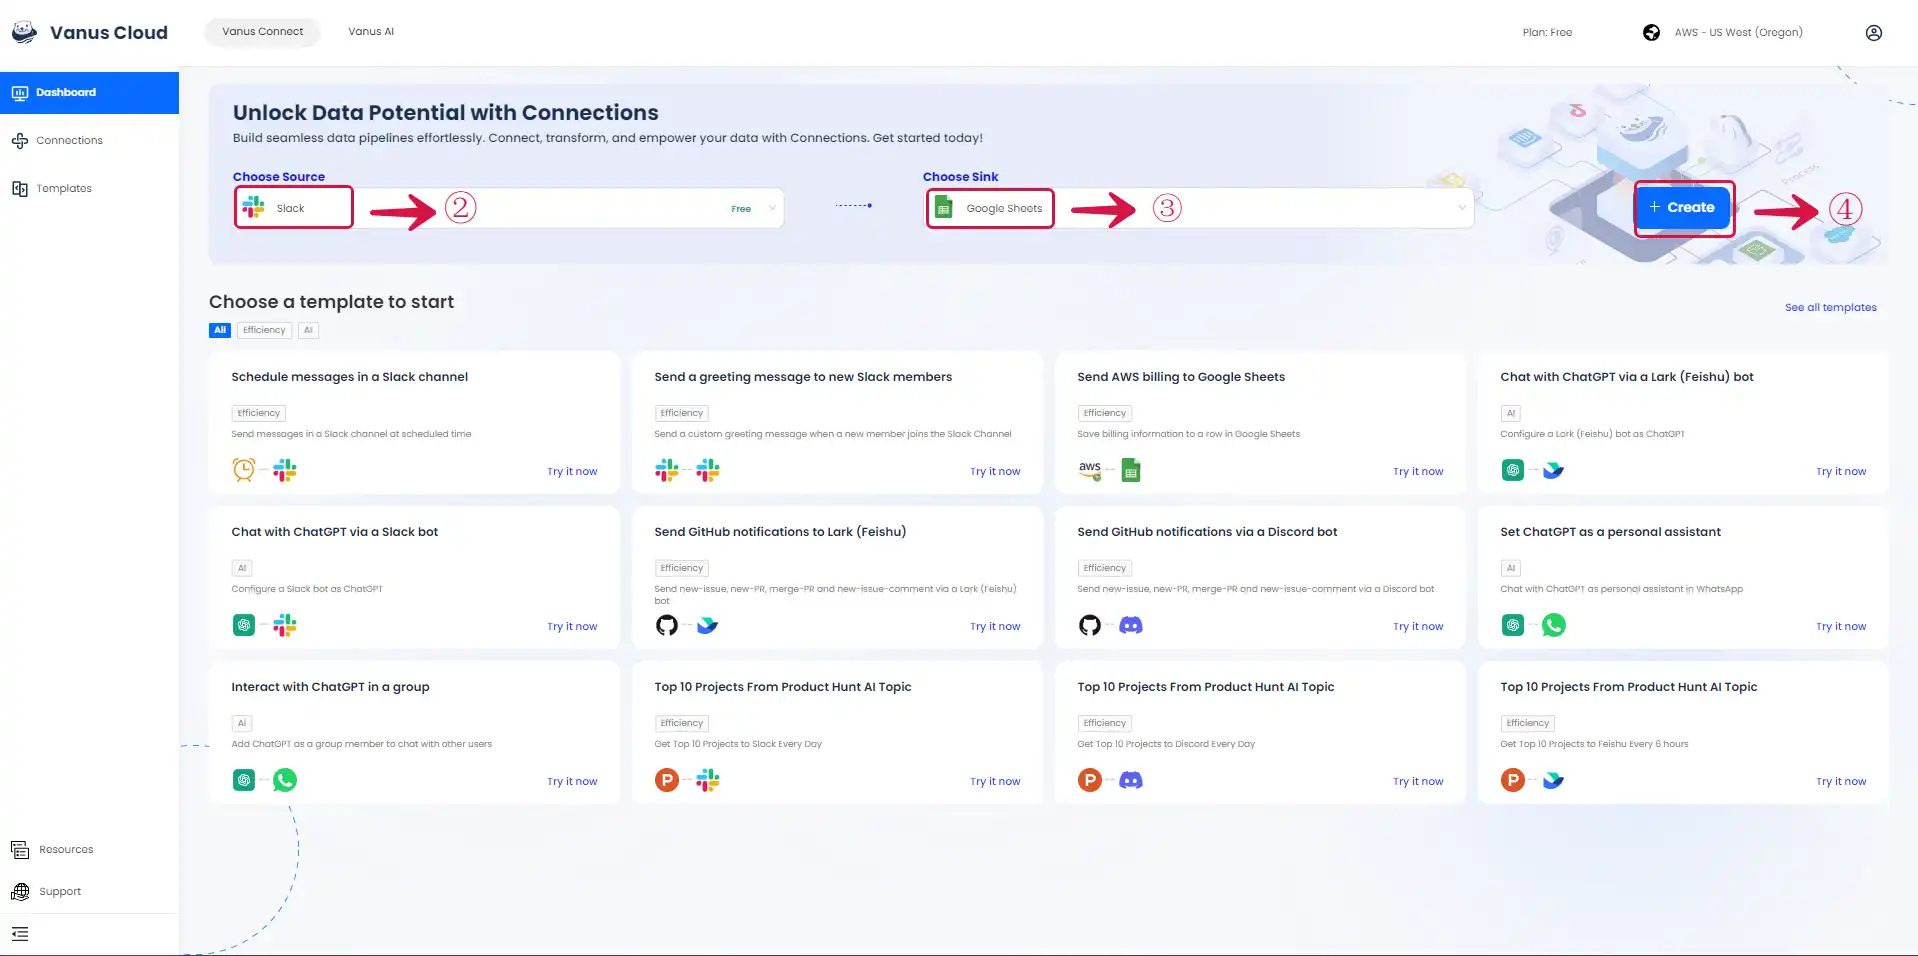
Task: Click the Vanus Cloud logo icon
Action: coord(25,32)
